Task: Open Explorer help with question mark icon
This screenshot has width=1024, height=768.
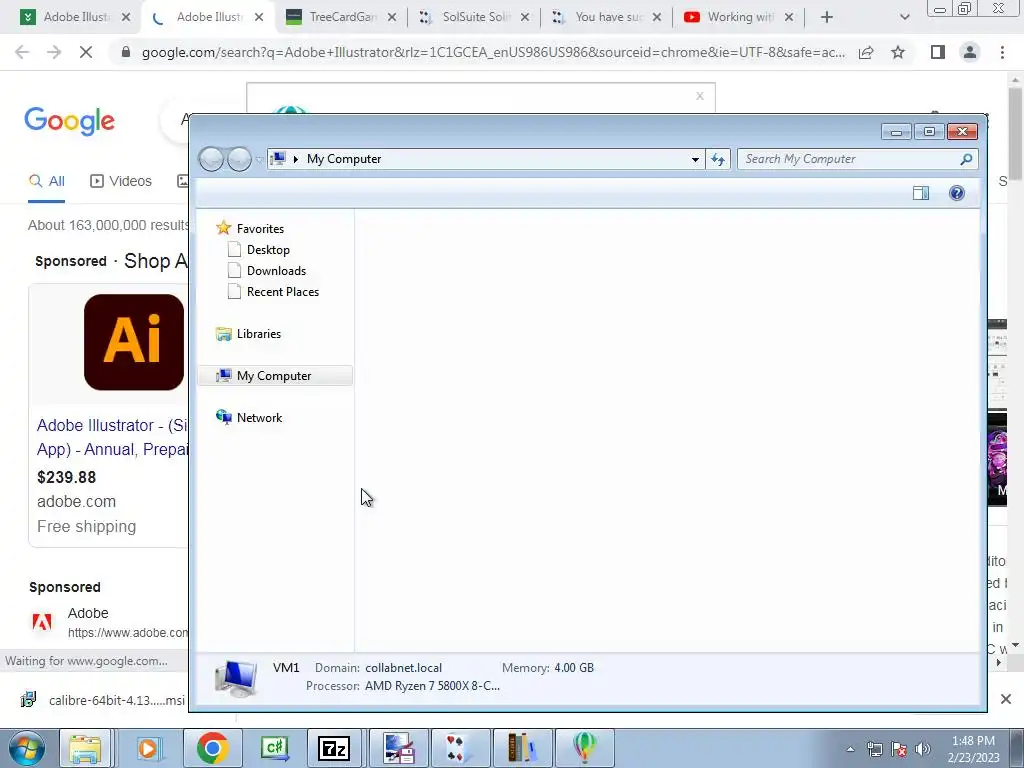Action: tap(957, 193)
